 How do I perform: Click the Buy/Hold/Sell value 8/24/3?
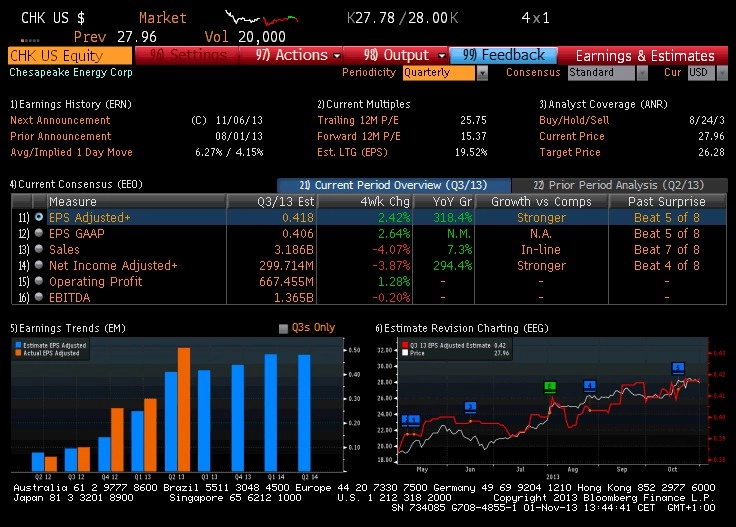[x=706, y=120]
